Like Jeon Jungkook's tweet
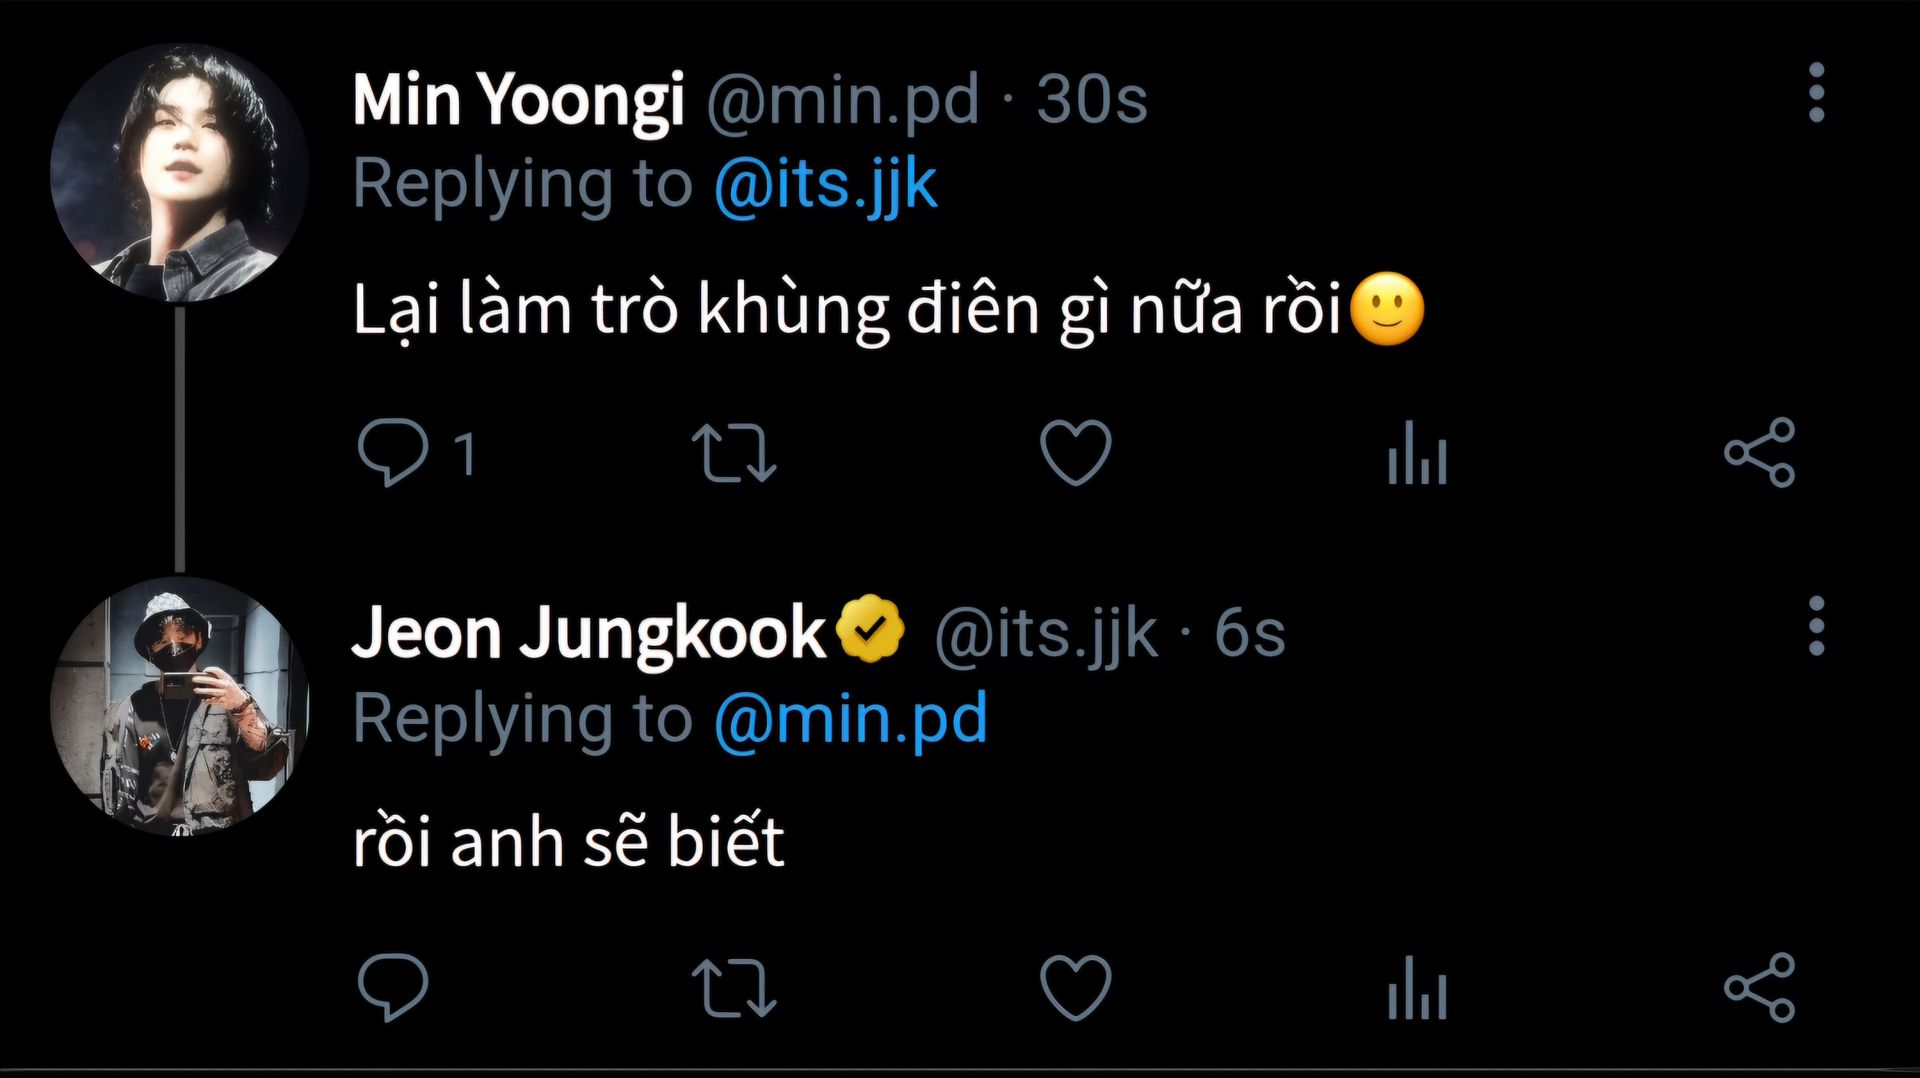This screenshot has width=1920, height=1078. [x=1075, y=988]
